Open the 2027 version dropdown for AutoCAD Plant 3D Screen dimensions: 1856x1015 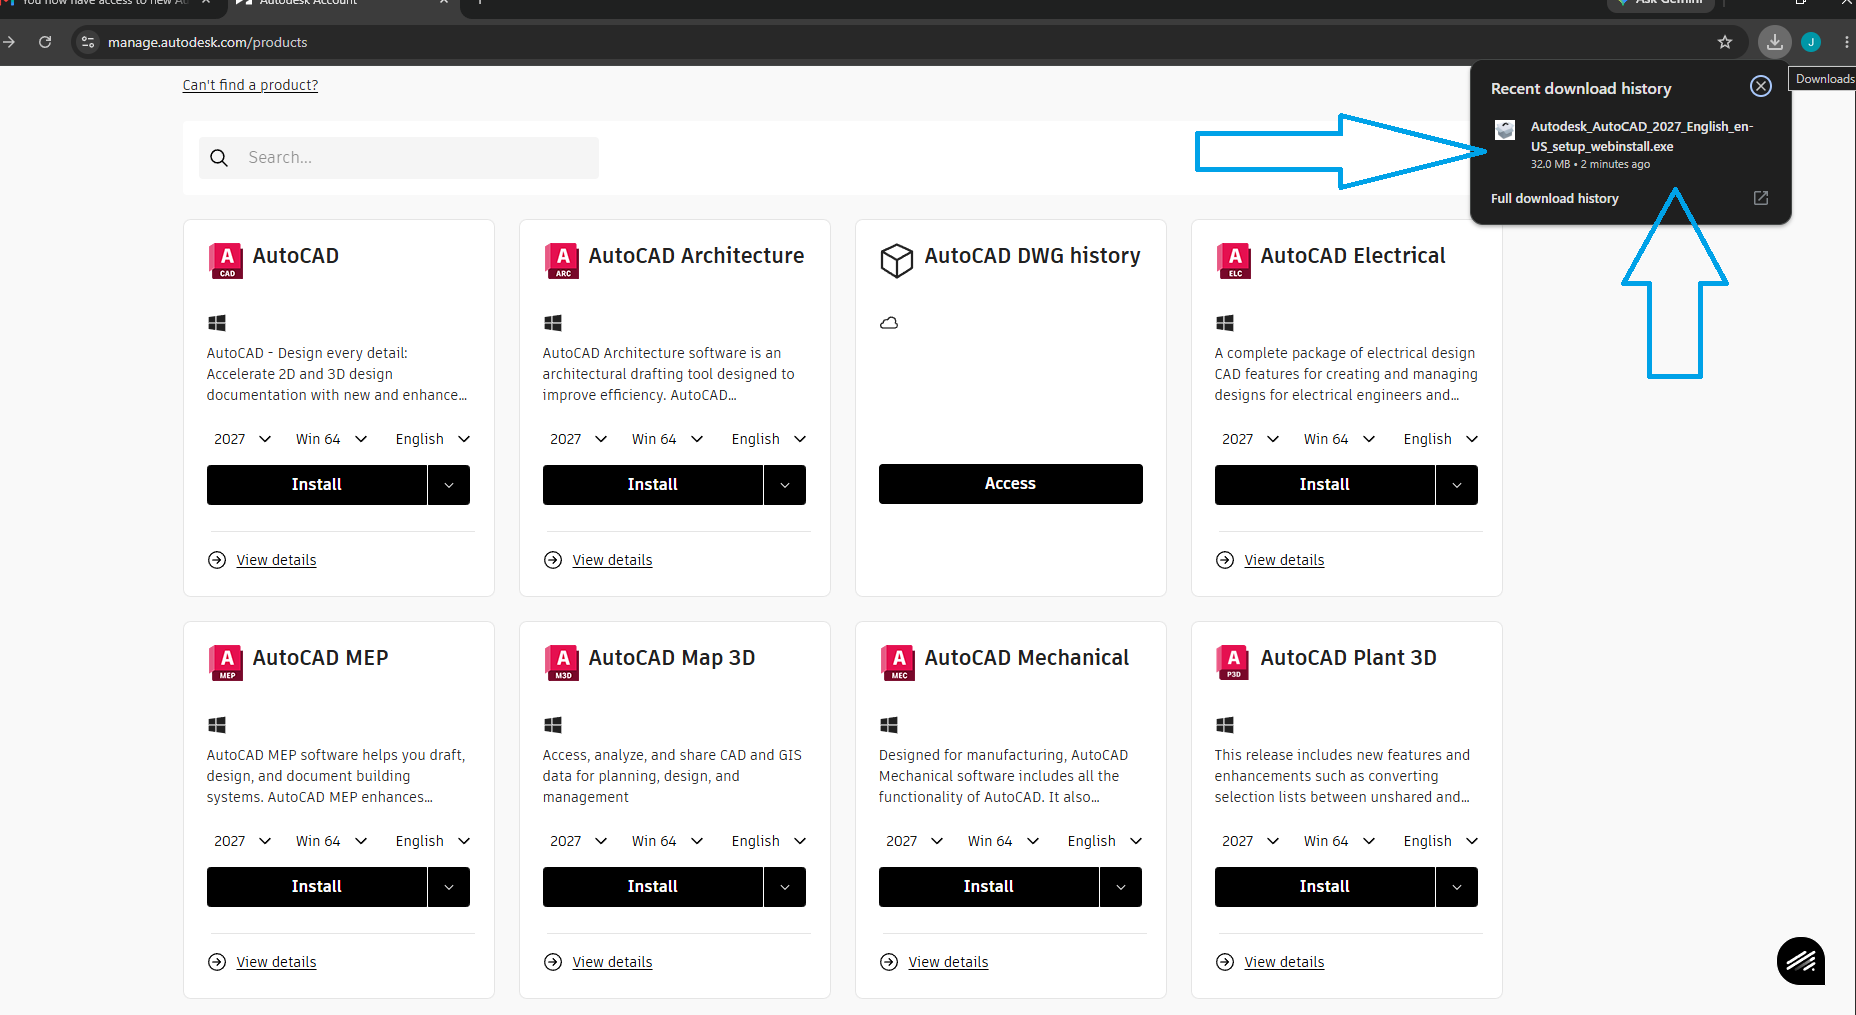1251,841
